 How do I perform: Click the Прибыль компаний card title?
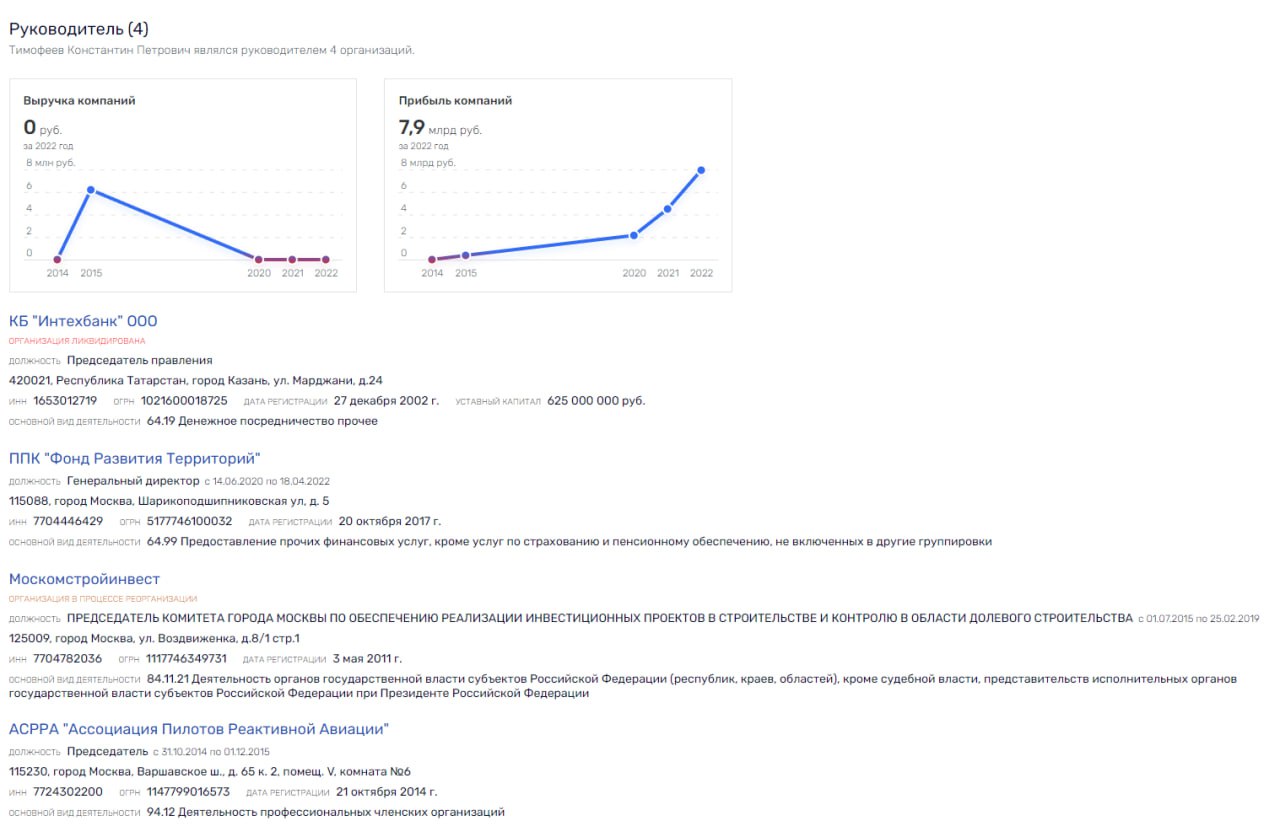click(455, 101)
